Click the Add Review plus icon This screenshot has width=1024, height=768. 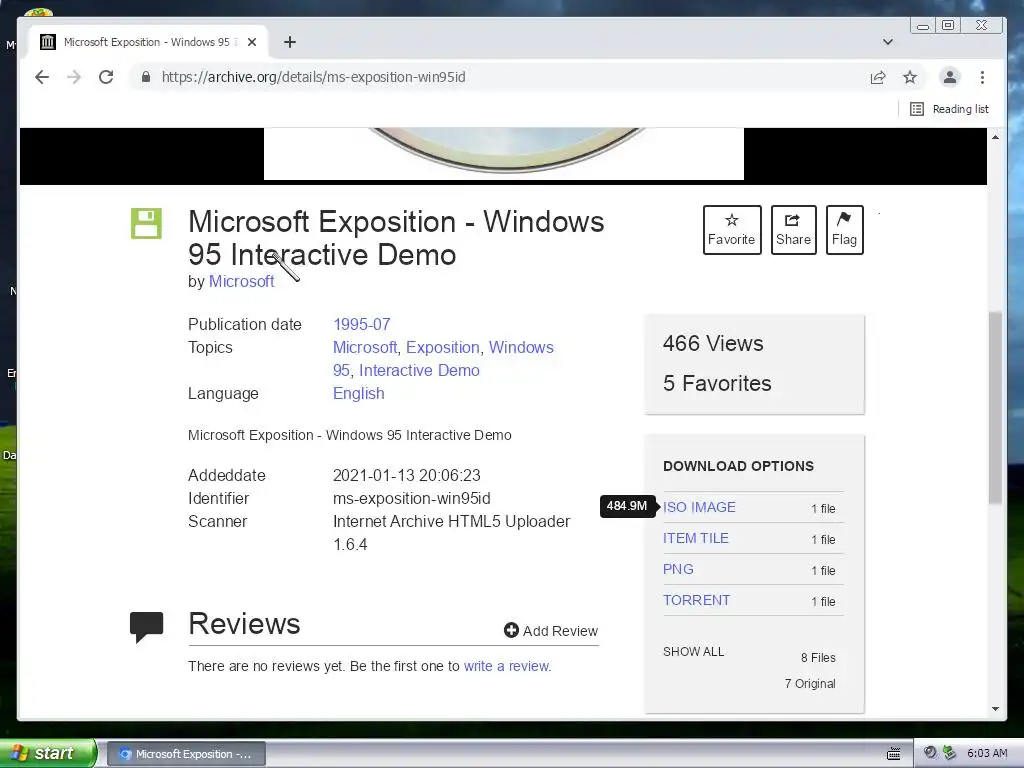(x=511, y=630)
